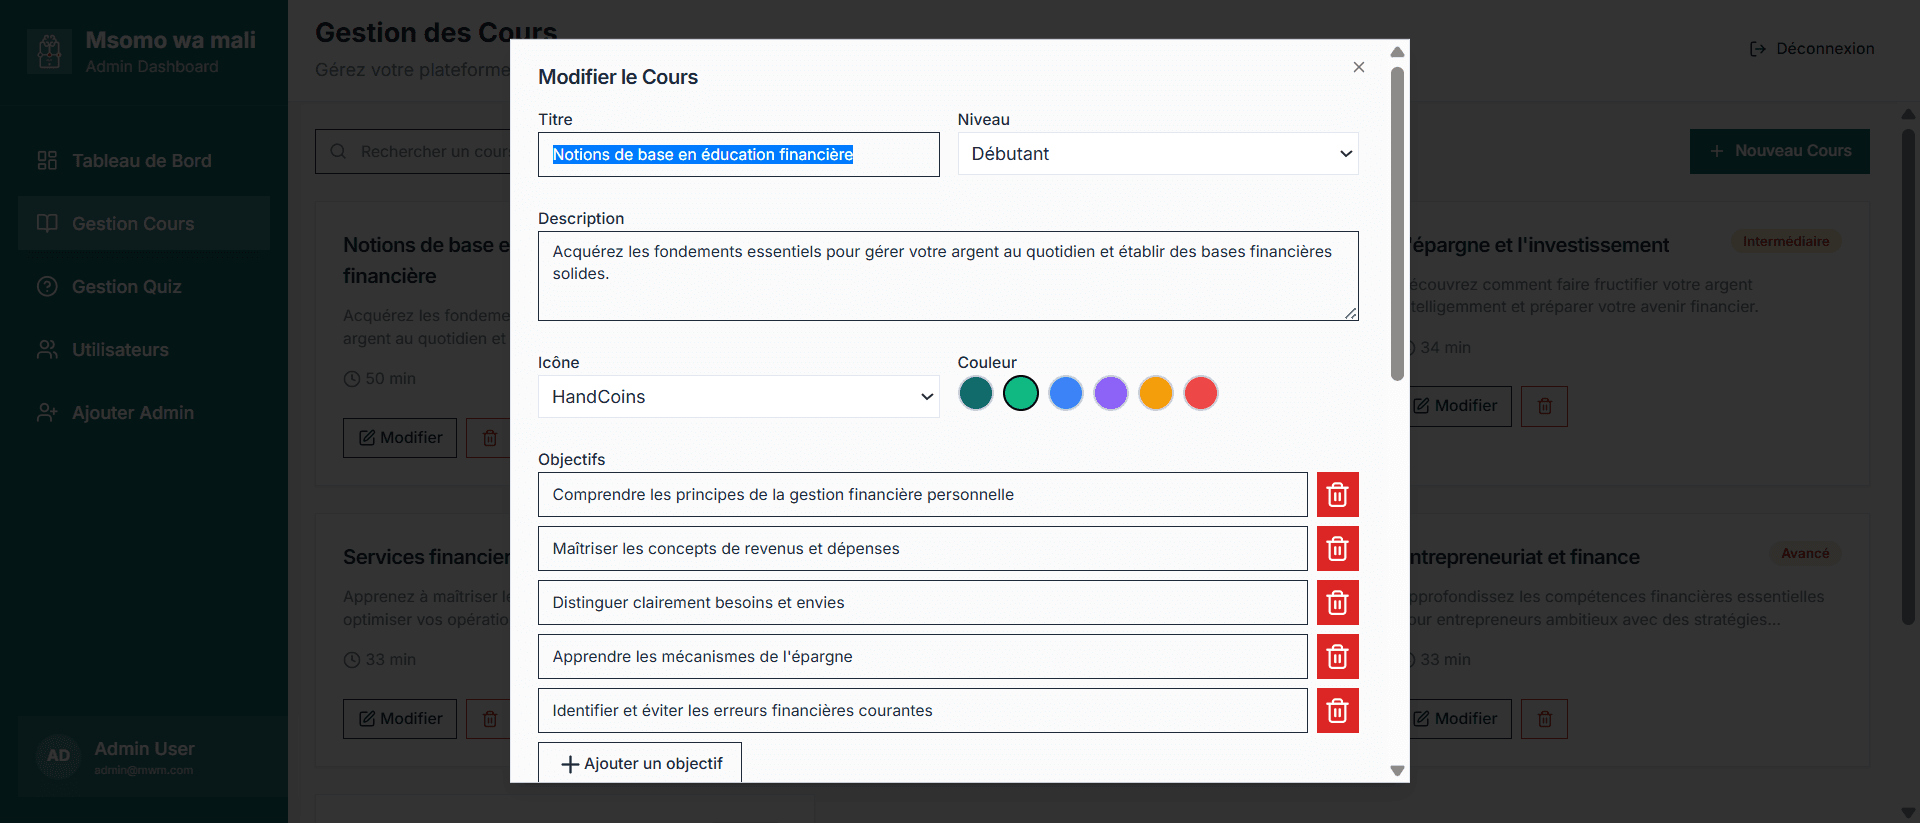Viewport: 1920px width, 823px height.
Task: Choose the blue color swatch
Action: pos(1065,393)
